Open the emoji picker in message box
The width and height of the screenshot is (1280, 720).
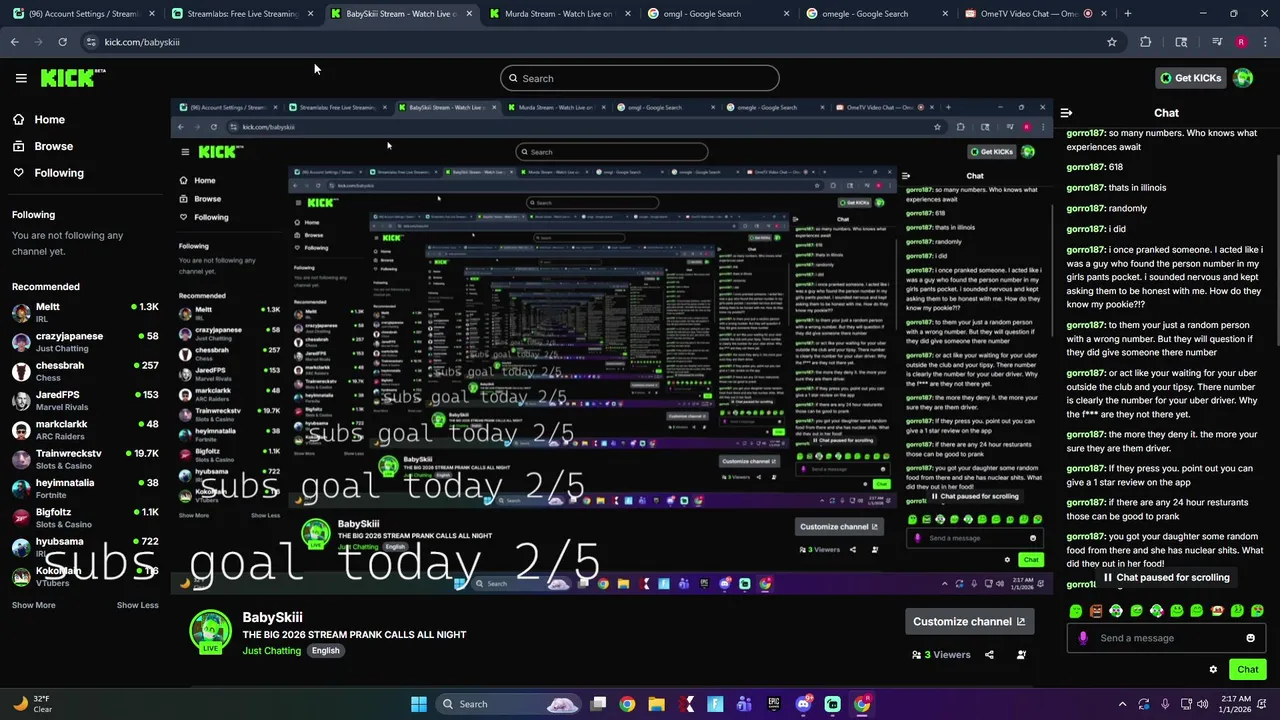(x=1250, y=638)
